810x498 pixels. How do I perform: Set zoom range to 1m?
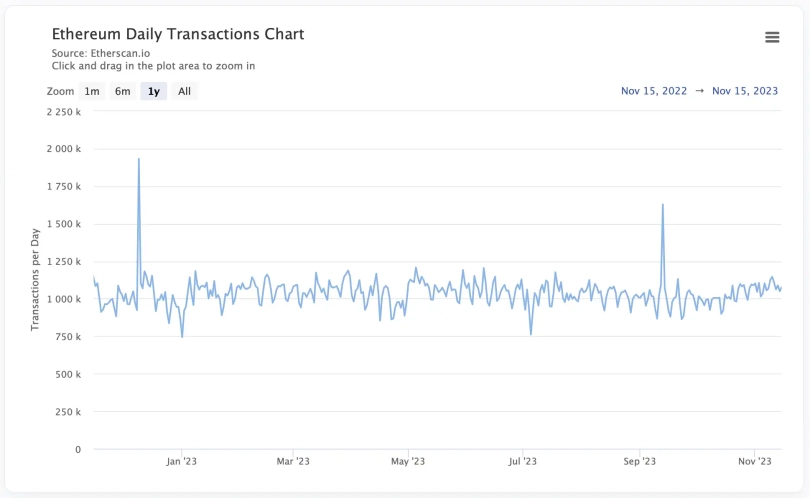92,91
